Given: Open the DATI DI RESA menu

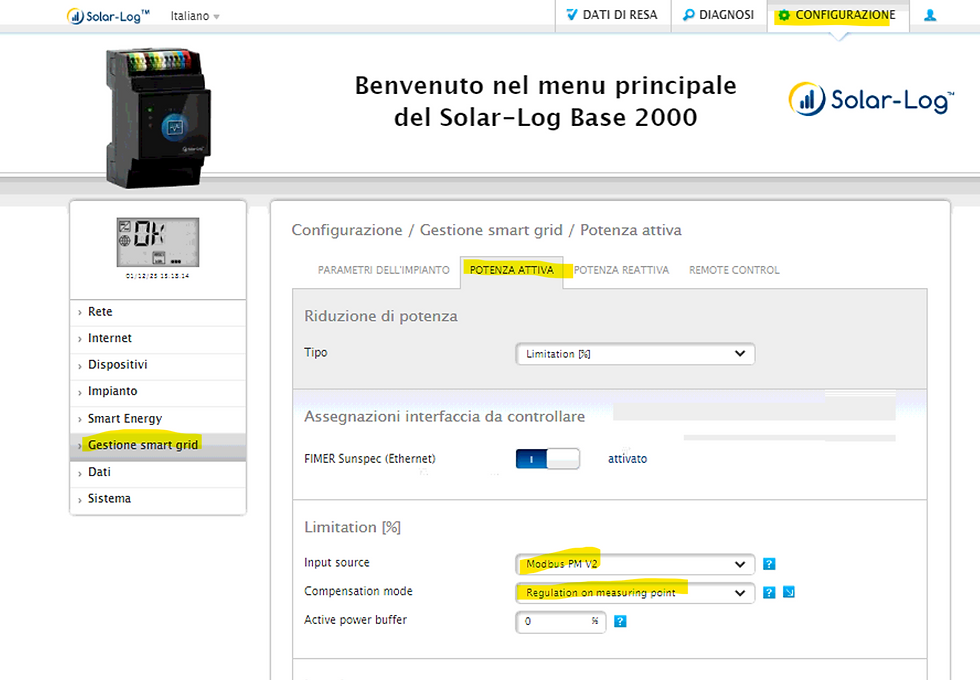Looking at the screenshot, I should (612, 15).
